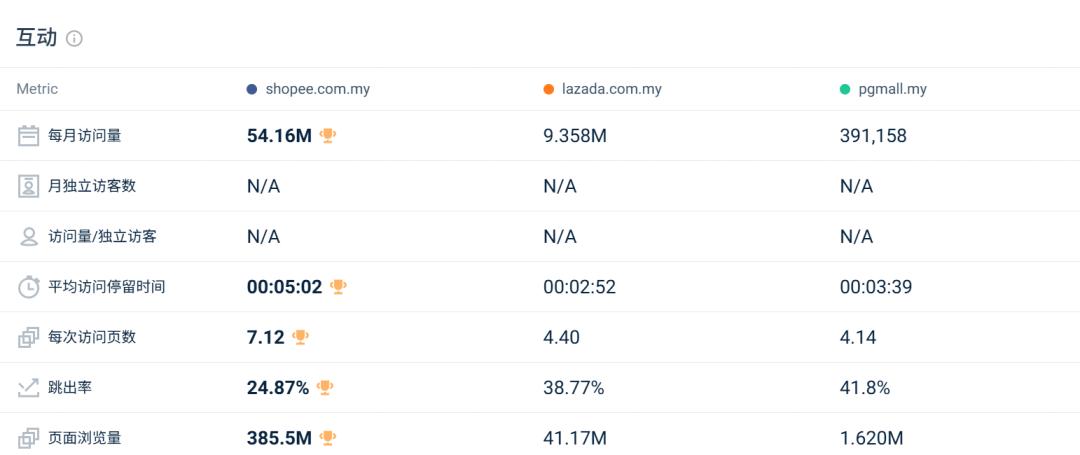
Task: Click shopee's bounce rate 24.87%
Action: tap(278, 388)
